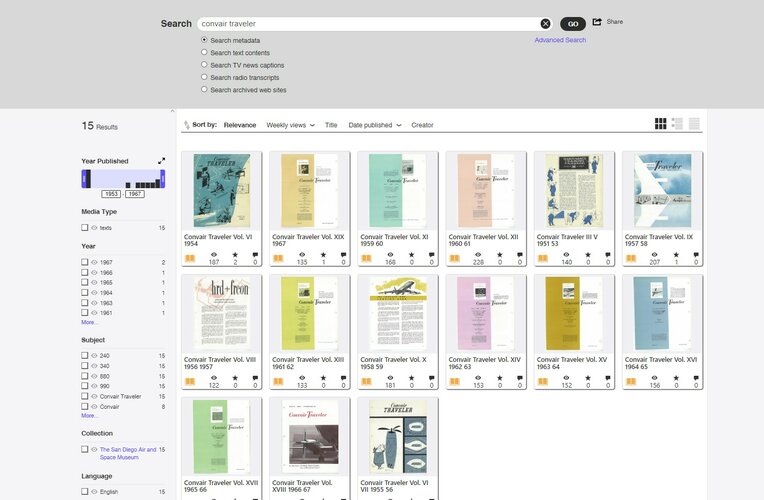Image resolution: width=764 pixels, height=500 pixels.
Task: Show only subject Convair Traveler via eye icon
Action: [x=95, y=396]
